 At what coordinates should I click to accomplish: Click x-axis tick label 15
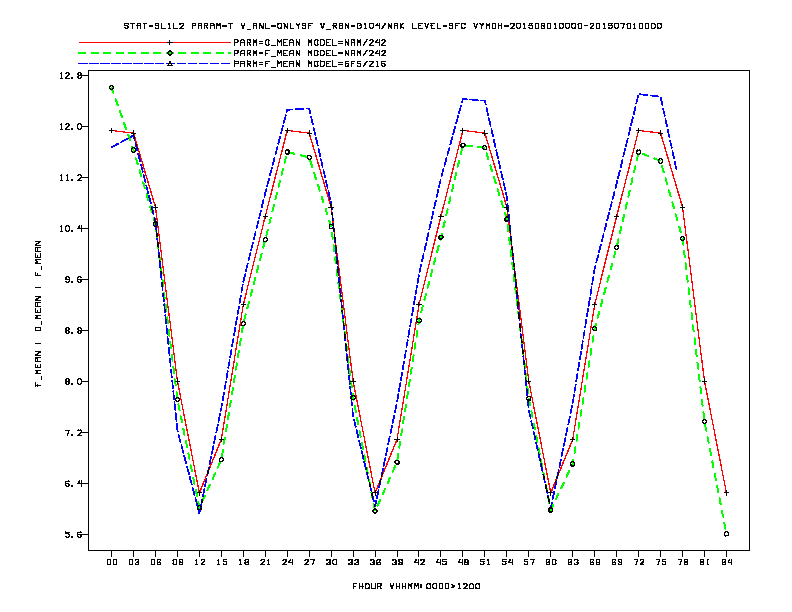221,562
